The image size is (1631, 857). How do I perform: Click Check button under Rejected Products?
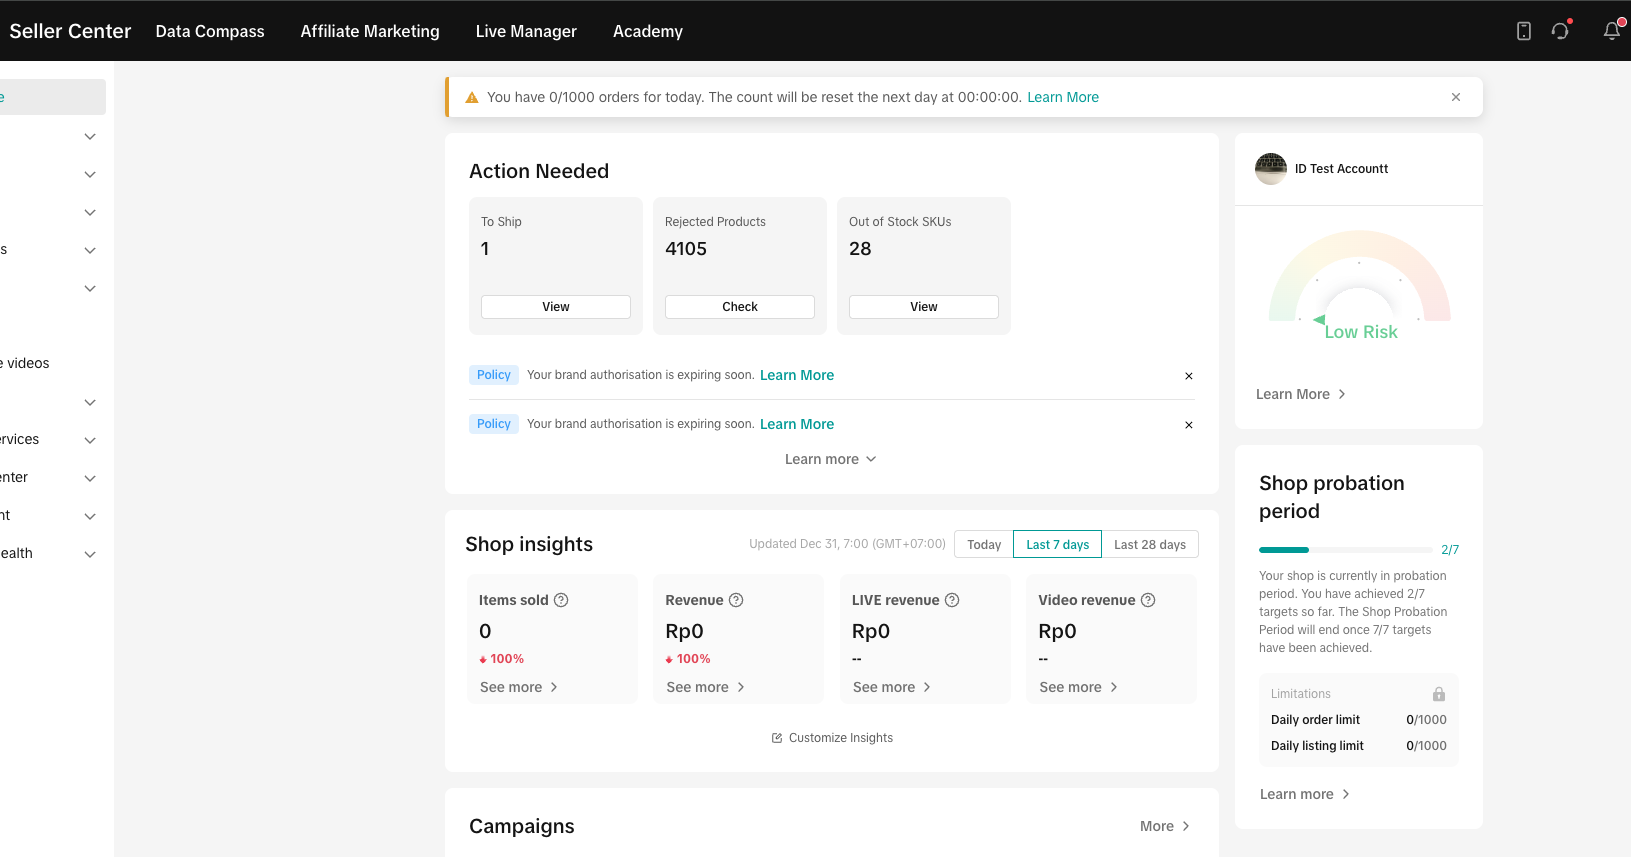click(x=739, y=307)
